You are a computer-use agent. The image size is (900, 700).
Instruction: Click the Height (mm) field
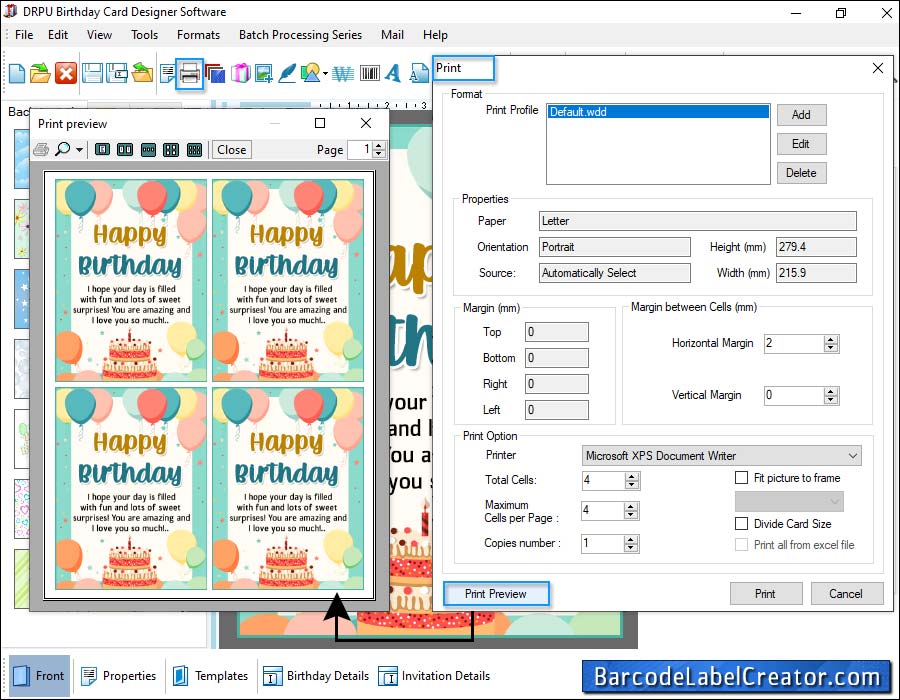pos(816,247)
